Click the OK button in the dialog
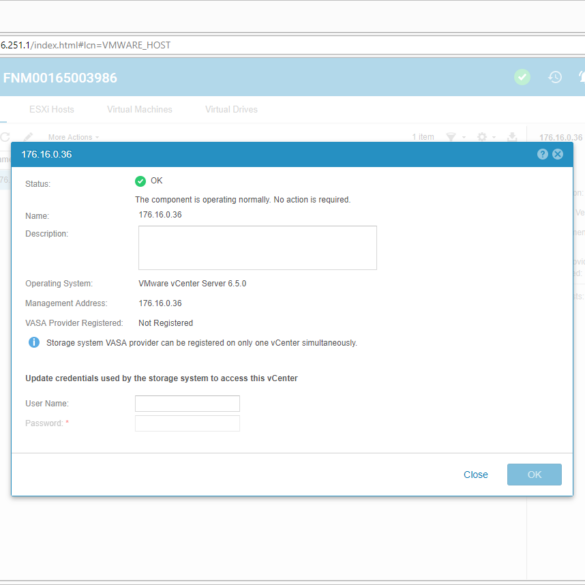 coord(534,475)
